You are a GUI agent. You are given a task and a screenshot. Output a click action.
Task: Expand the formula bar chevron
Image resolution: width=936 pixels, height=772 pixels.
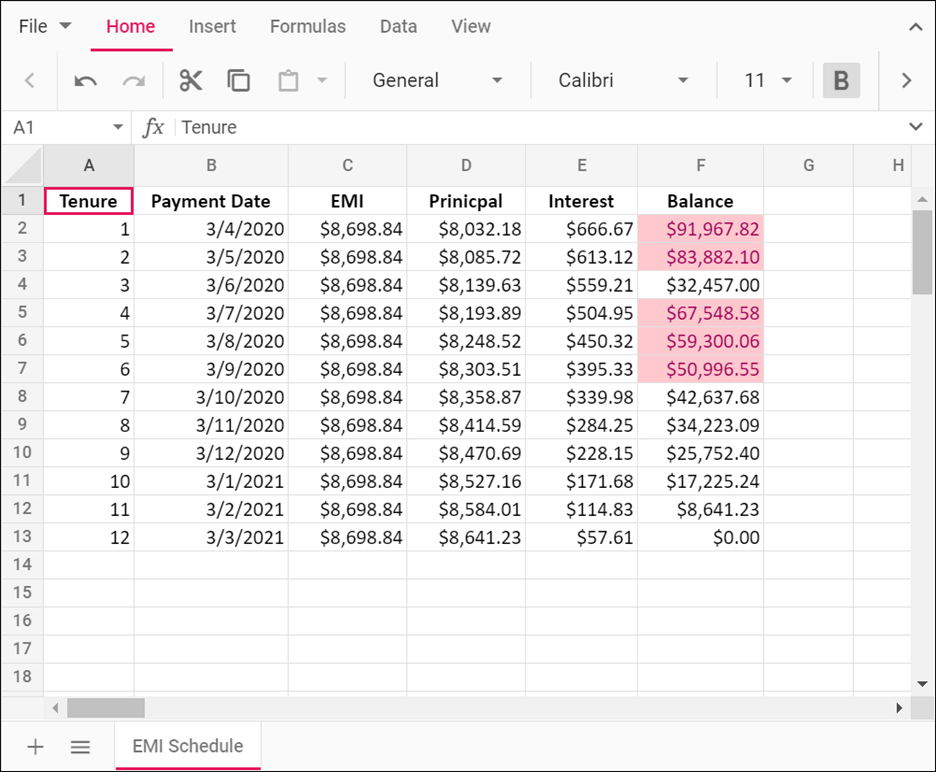pos(915,127)
